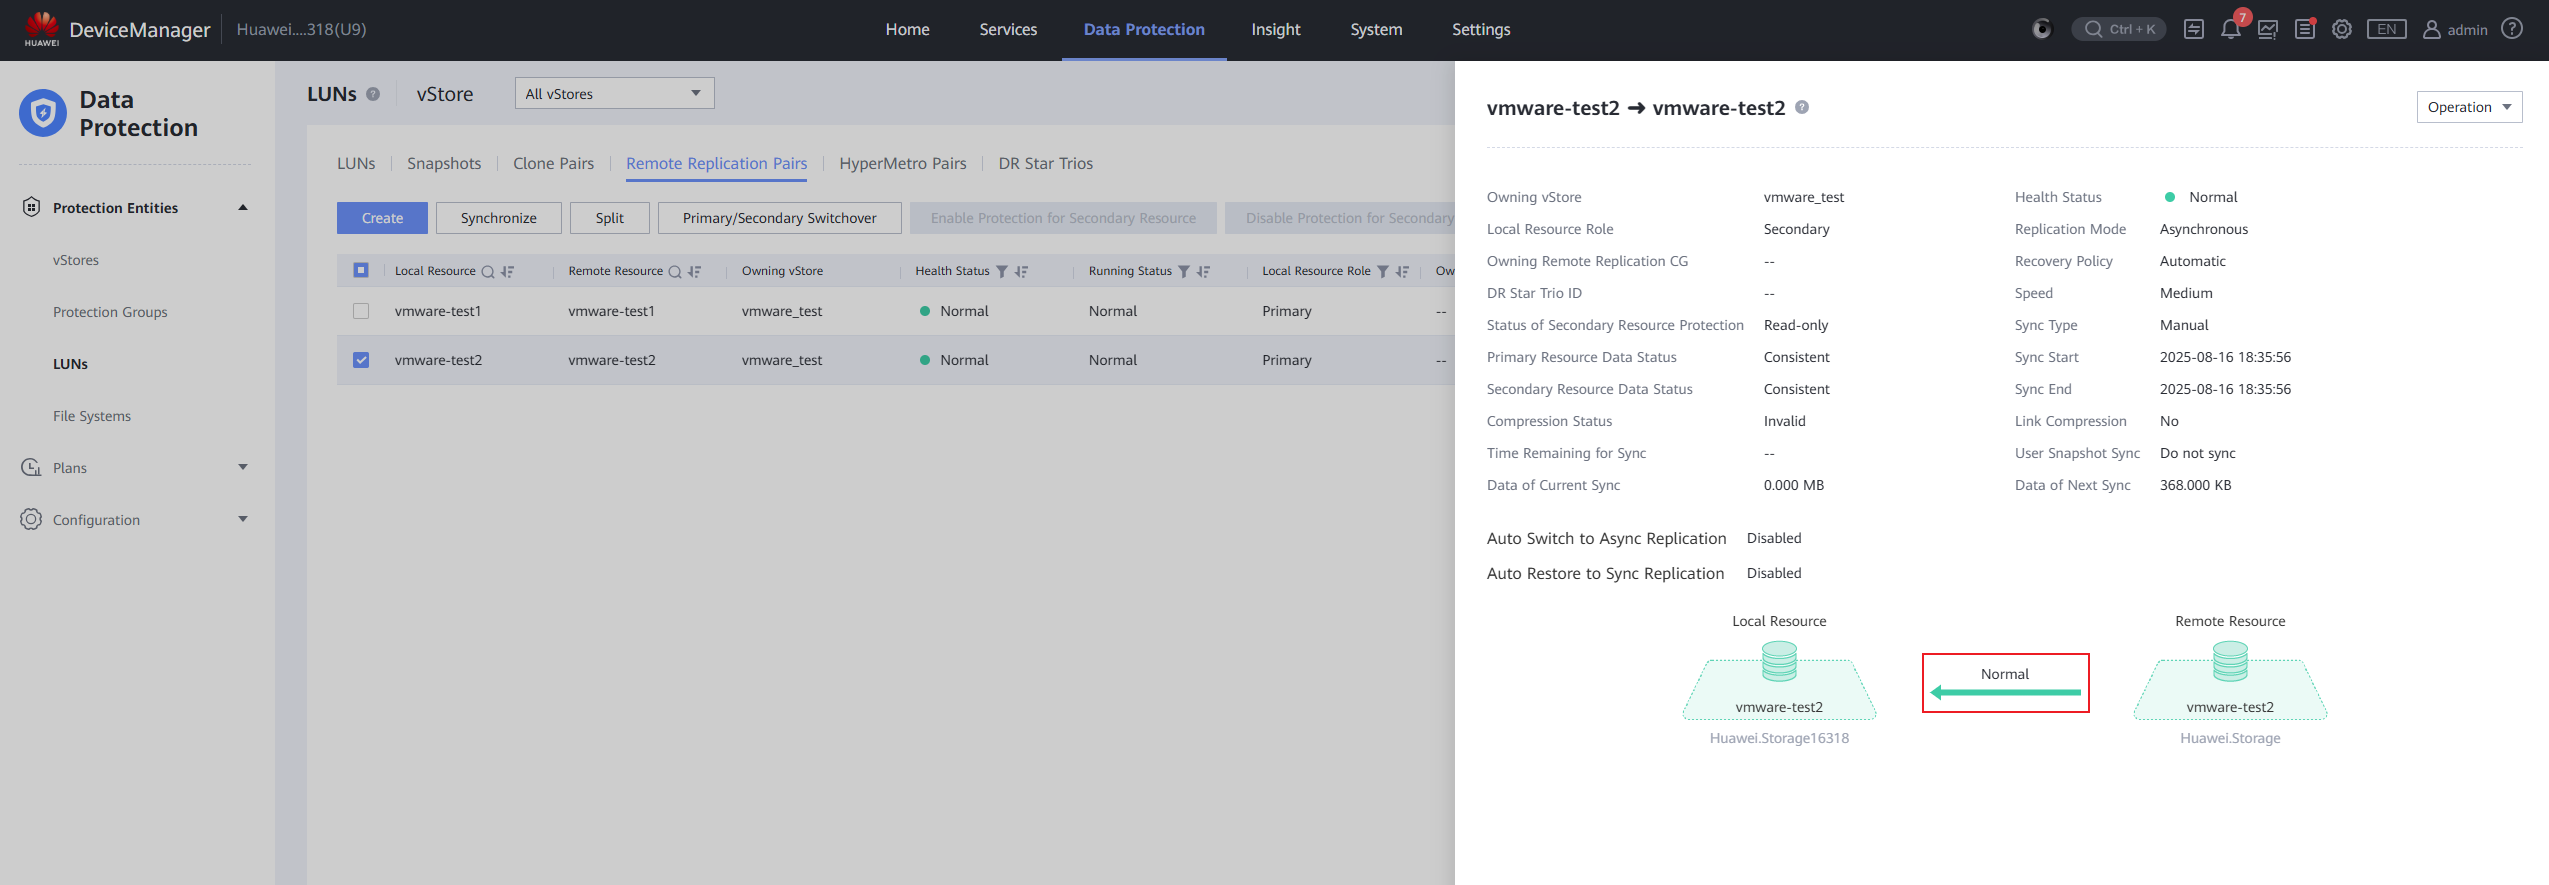Switch to the LUNs tab
Screen dimensions: 2549x885
point(356,163)
